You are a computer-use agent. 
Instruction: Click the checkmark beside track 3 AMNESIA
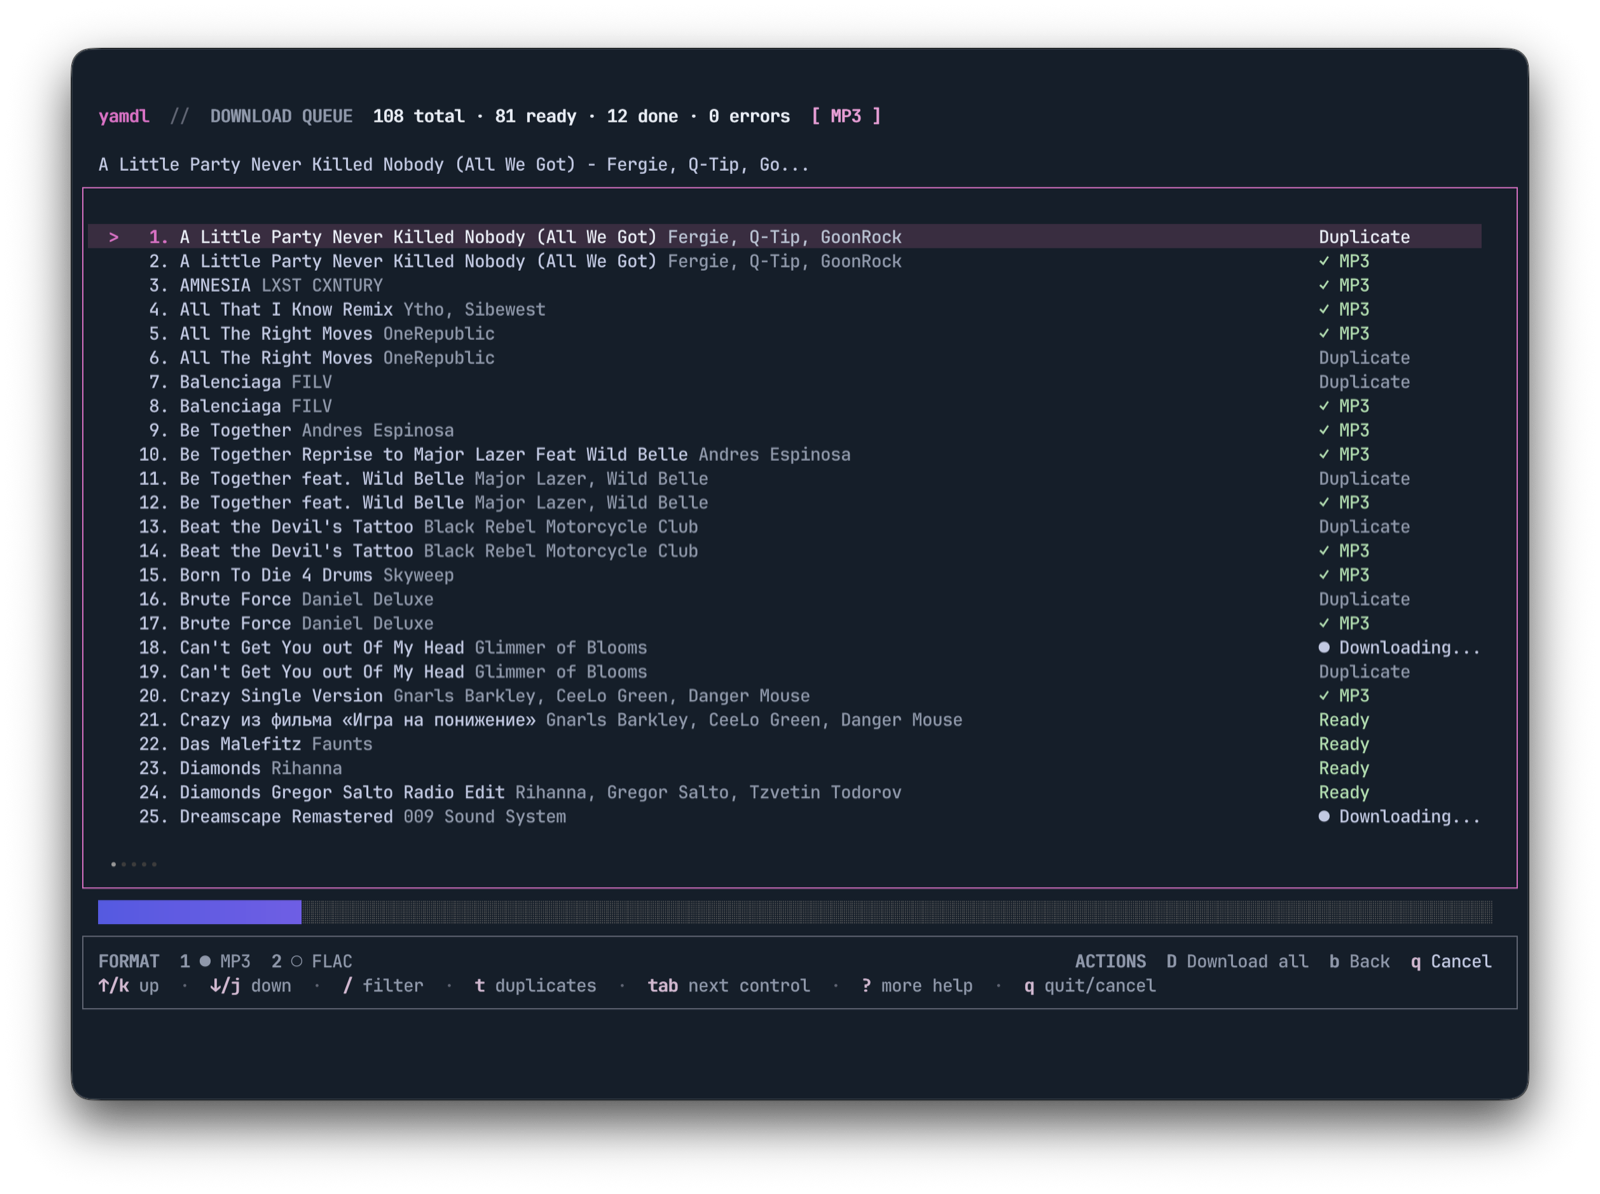(x=1324, y=286)
